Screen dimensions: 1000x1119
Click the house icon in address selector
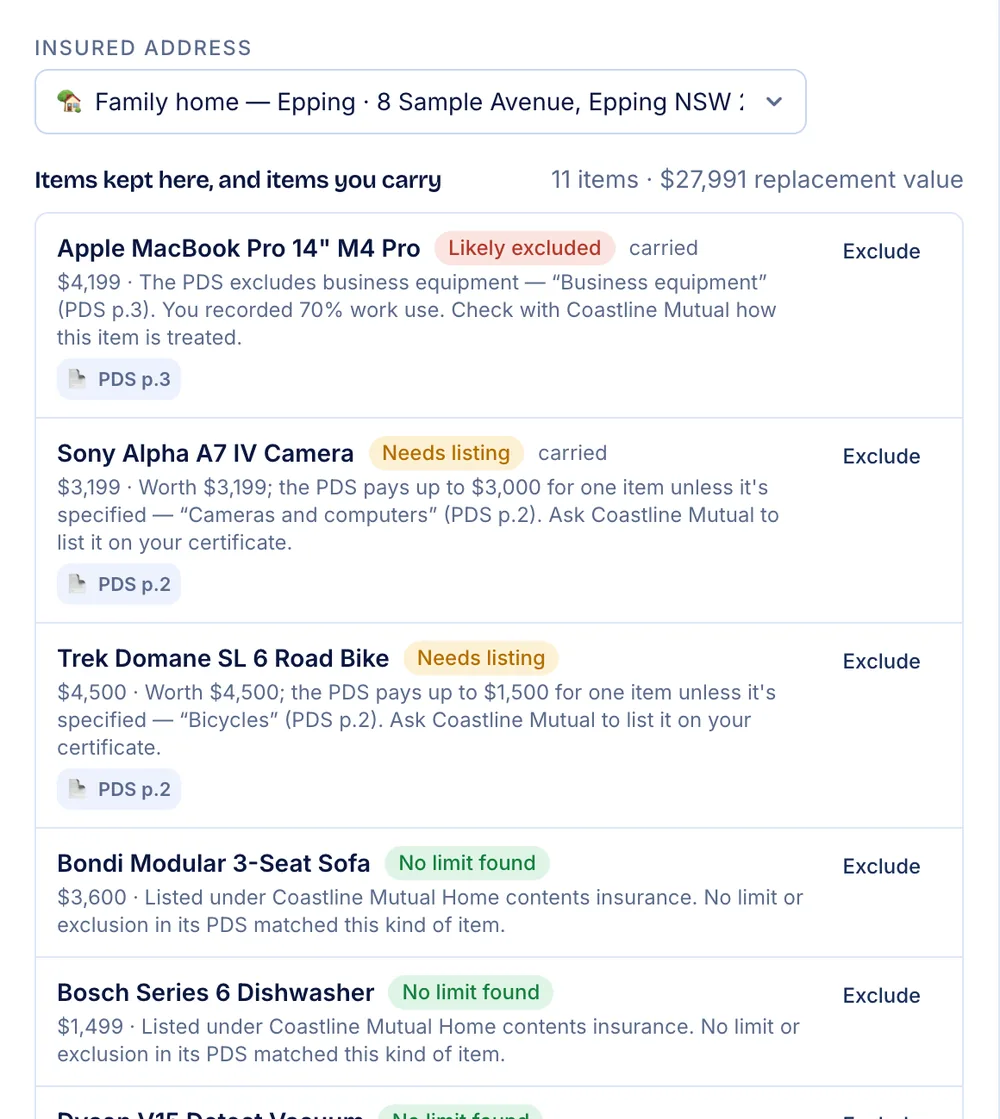(x=69, y=101)
